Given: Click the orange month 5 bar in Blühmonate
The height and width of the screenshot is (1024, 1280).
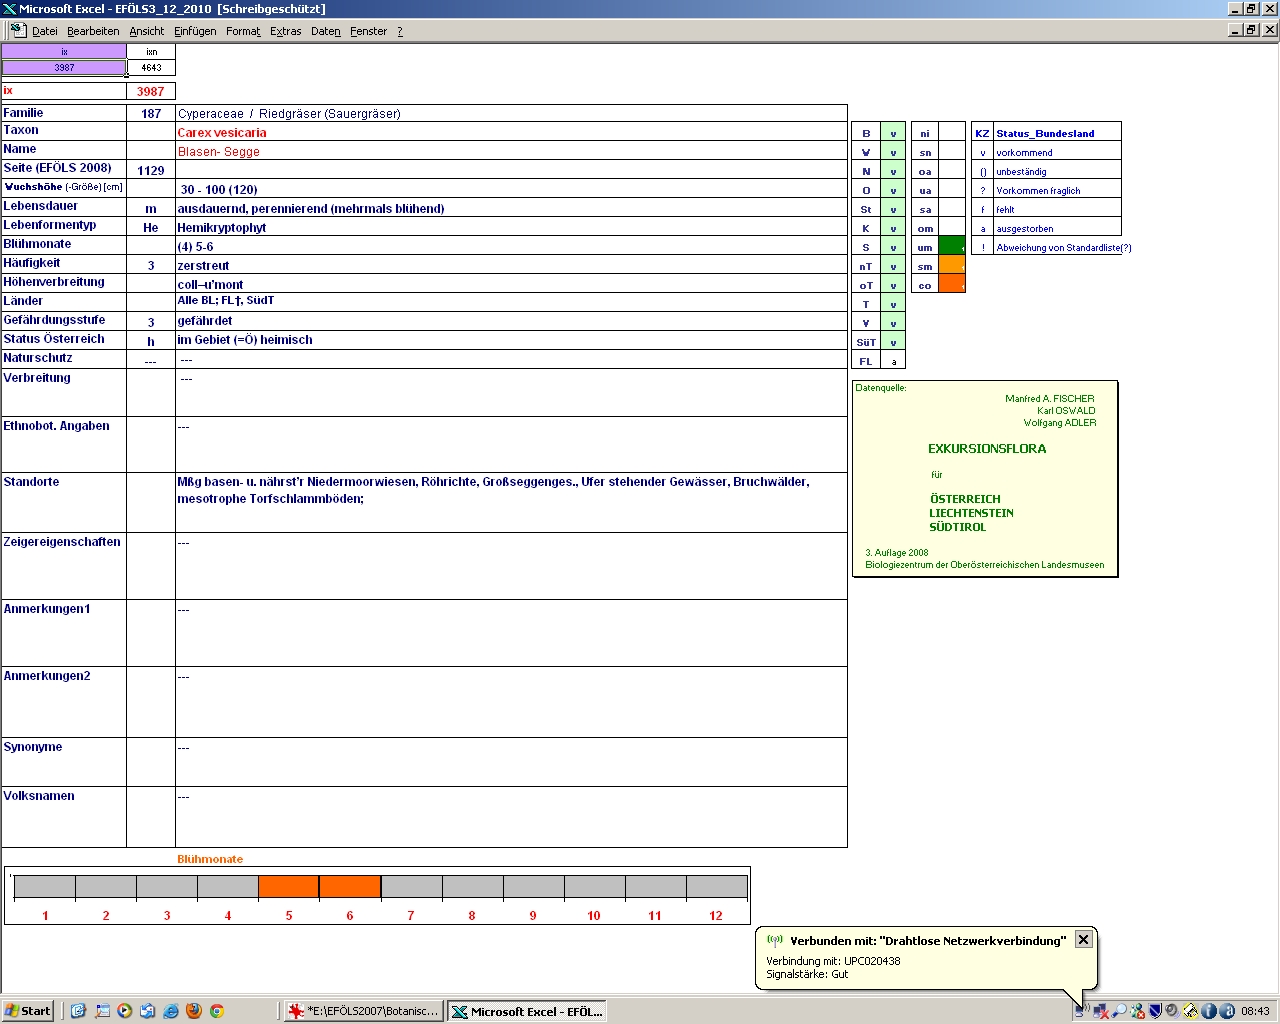Looking at the screenshot, I should pyautogui.click(x=289, y=887).
